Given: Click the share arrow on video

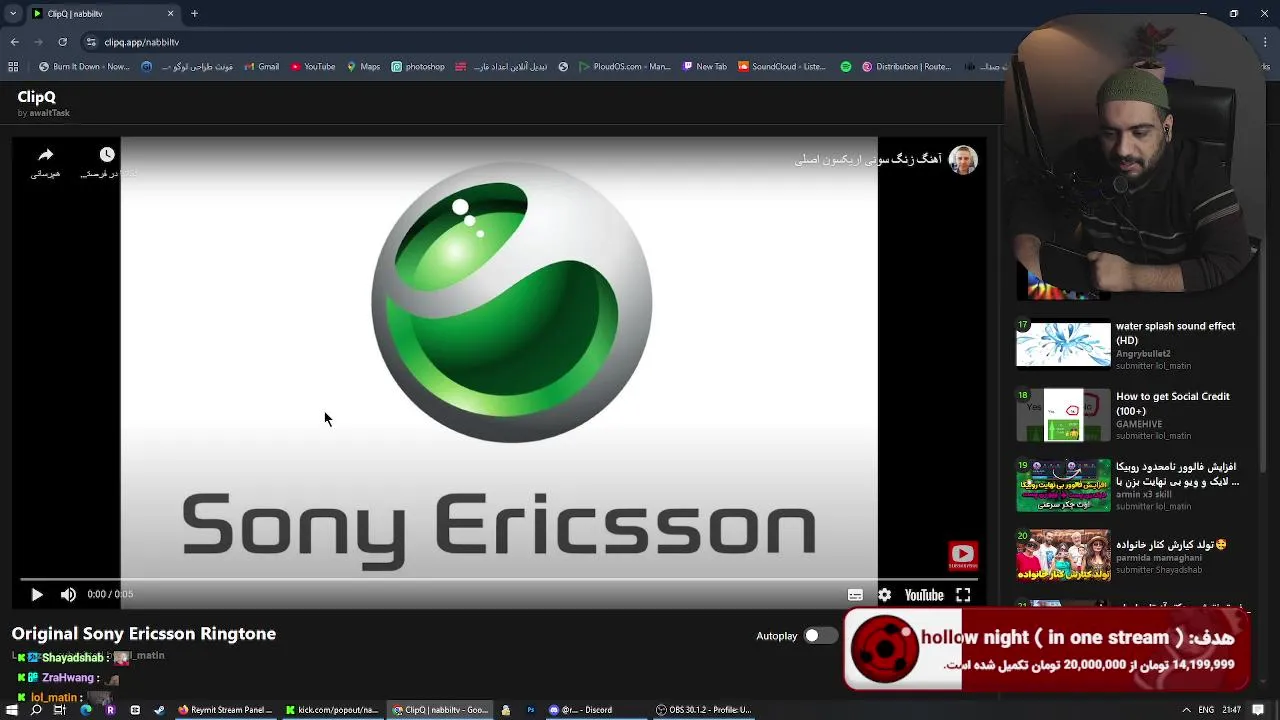Looking at the screenshot, I should click(x=45, y=155).
